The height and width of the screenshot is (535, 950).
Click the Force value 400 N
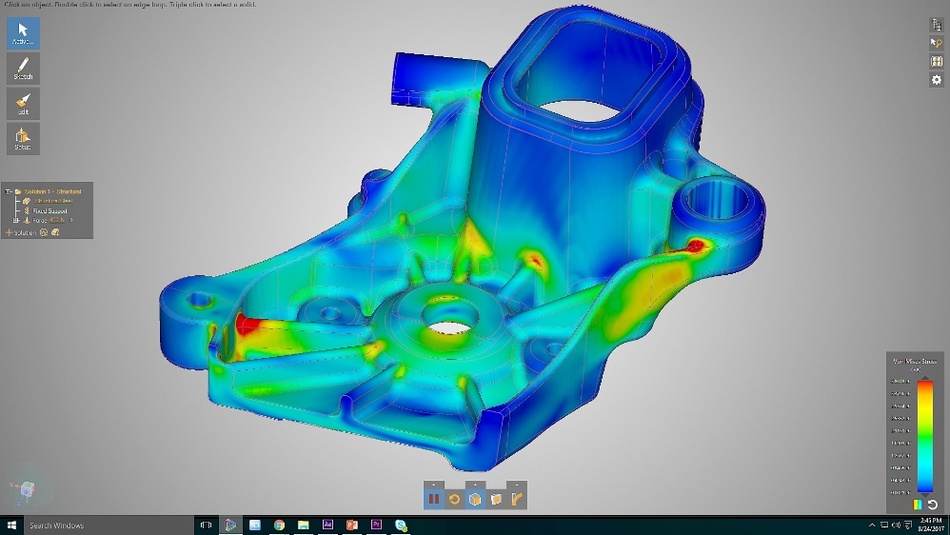[x=56, y=221]
